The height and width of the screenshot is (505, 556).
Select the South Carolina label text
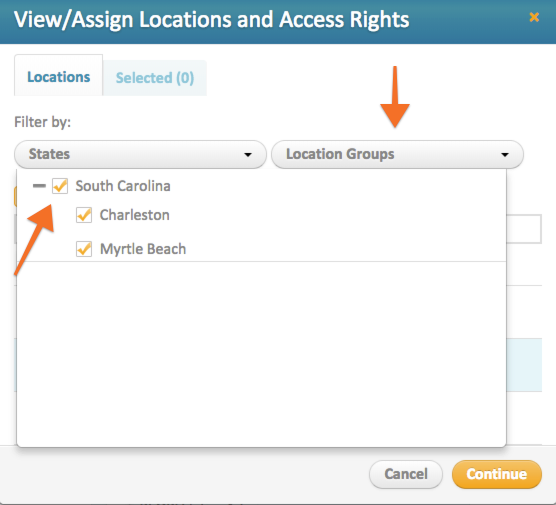(x=123, y=186)
